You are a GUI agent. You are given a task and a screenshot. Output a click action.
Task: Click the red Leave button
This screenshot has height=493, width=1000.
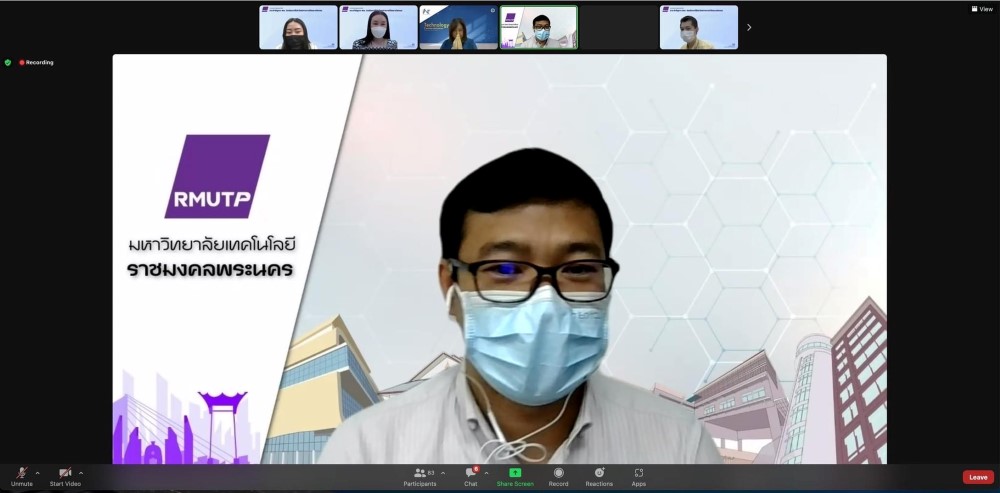coord(978,477)
